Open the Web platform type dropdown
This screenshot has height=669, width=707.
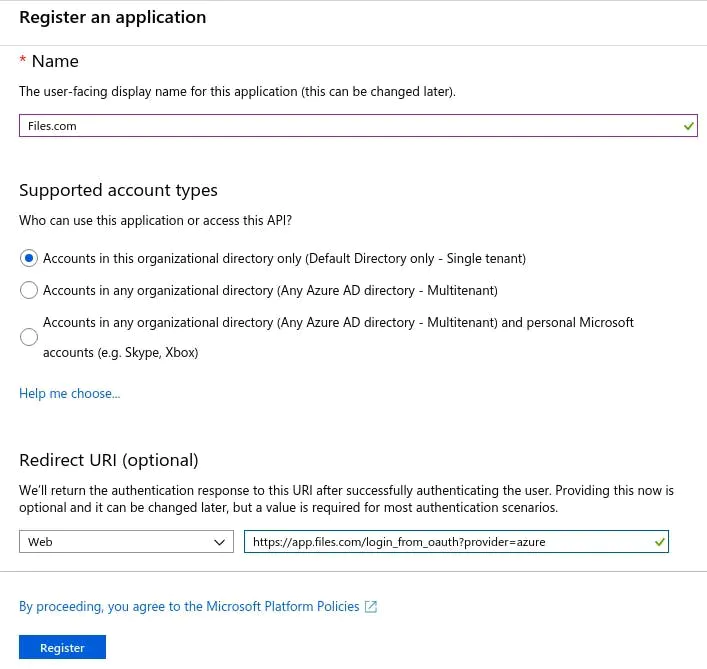[x=126, y=541]
